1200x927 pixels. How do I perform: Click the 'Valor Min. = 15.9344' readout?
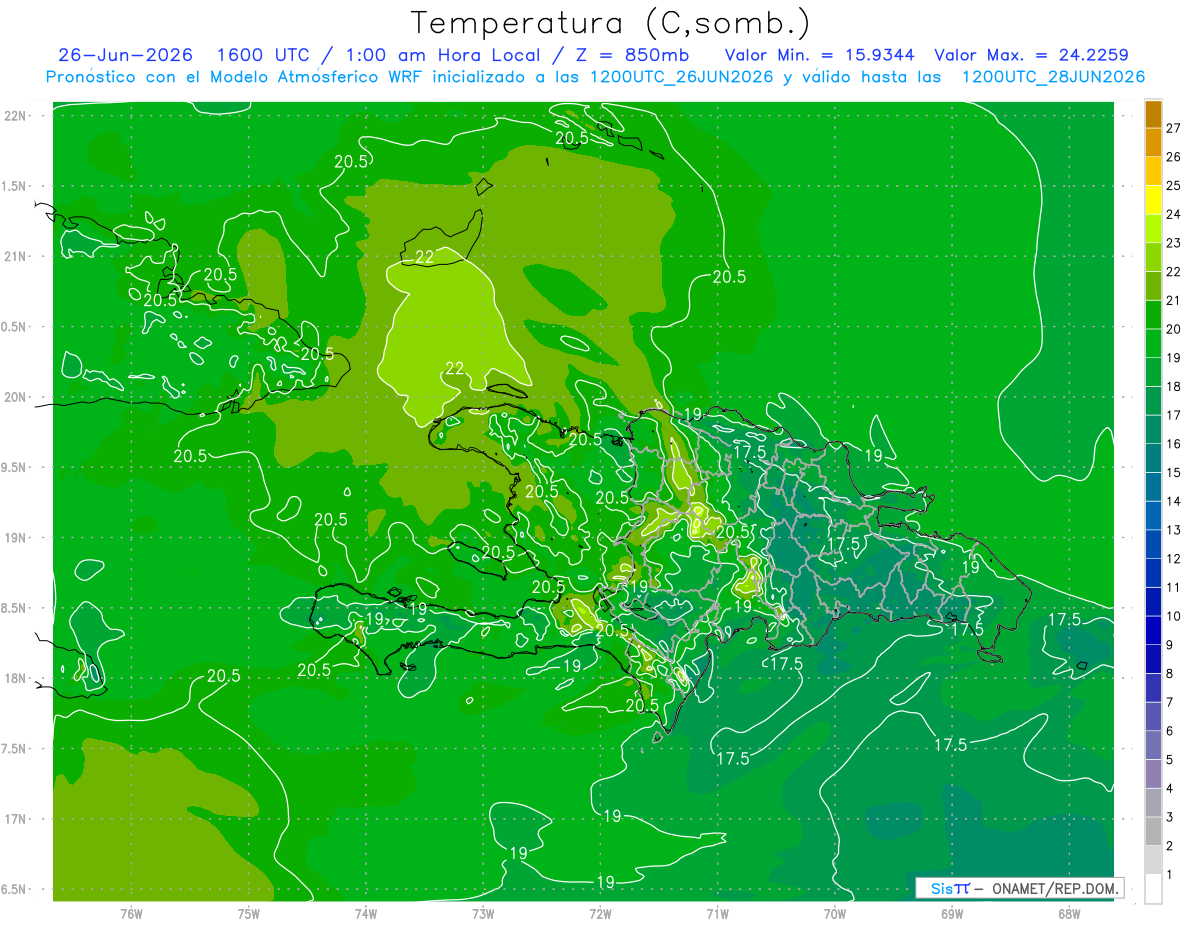click(x=819, y=55)
